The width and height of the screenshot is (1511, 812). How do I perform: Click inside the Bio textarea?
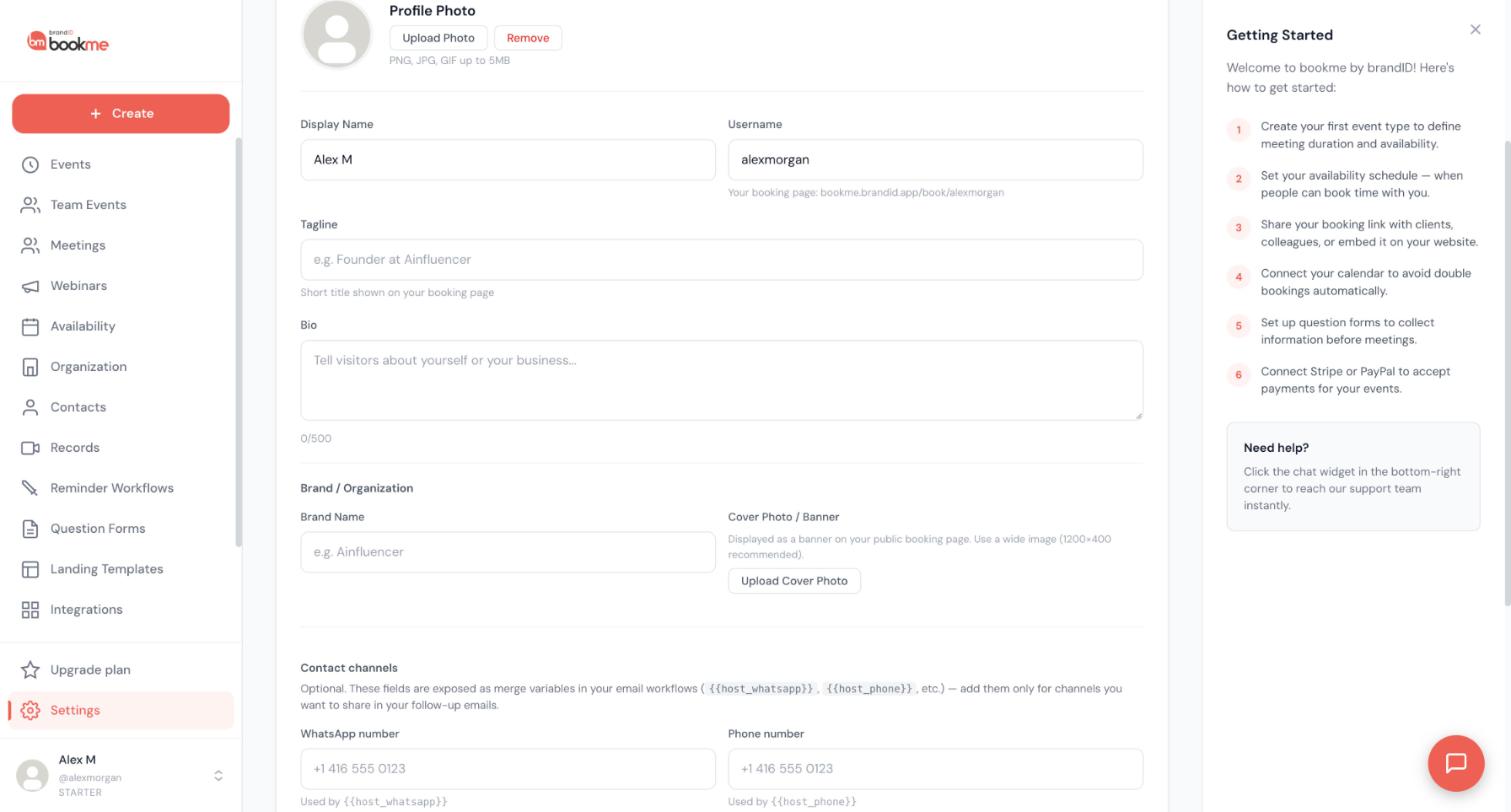[721, 380]
